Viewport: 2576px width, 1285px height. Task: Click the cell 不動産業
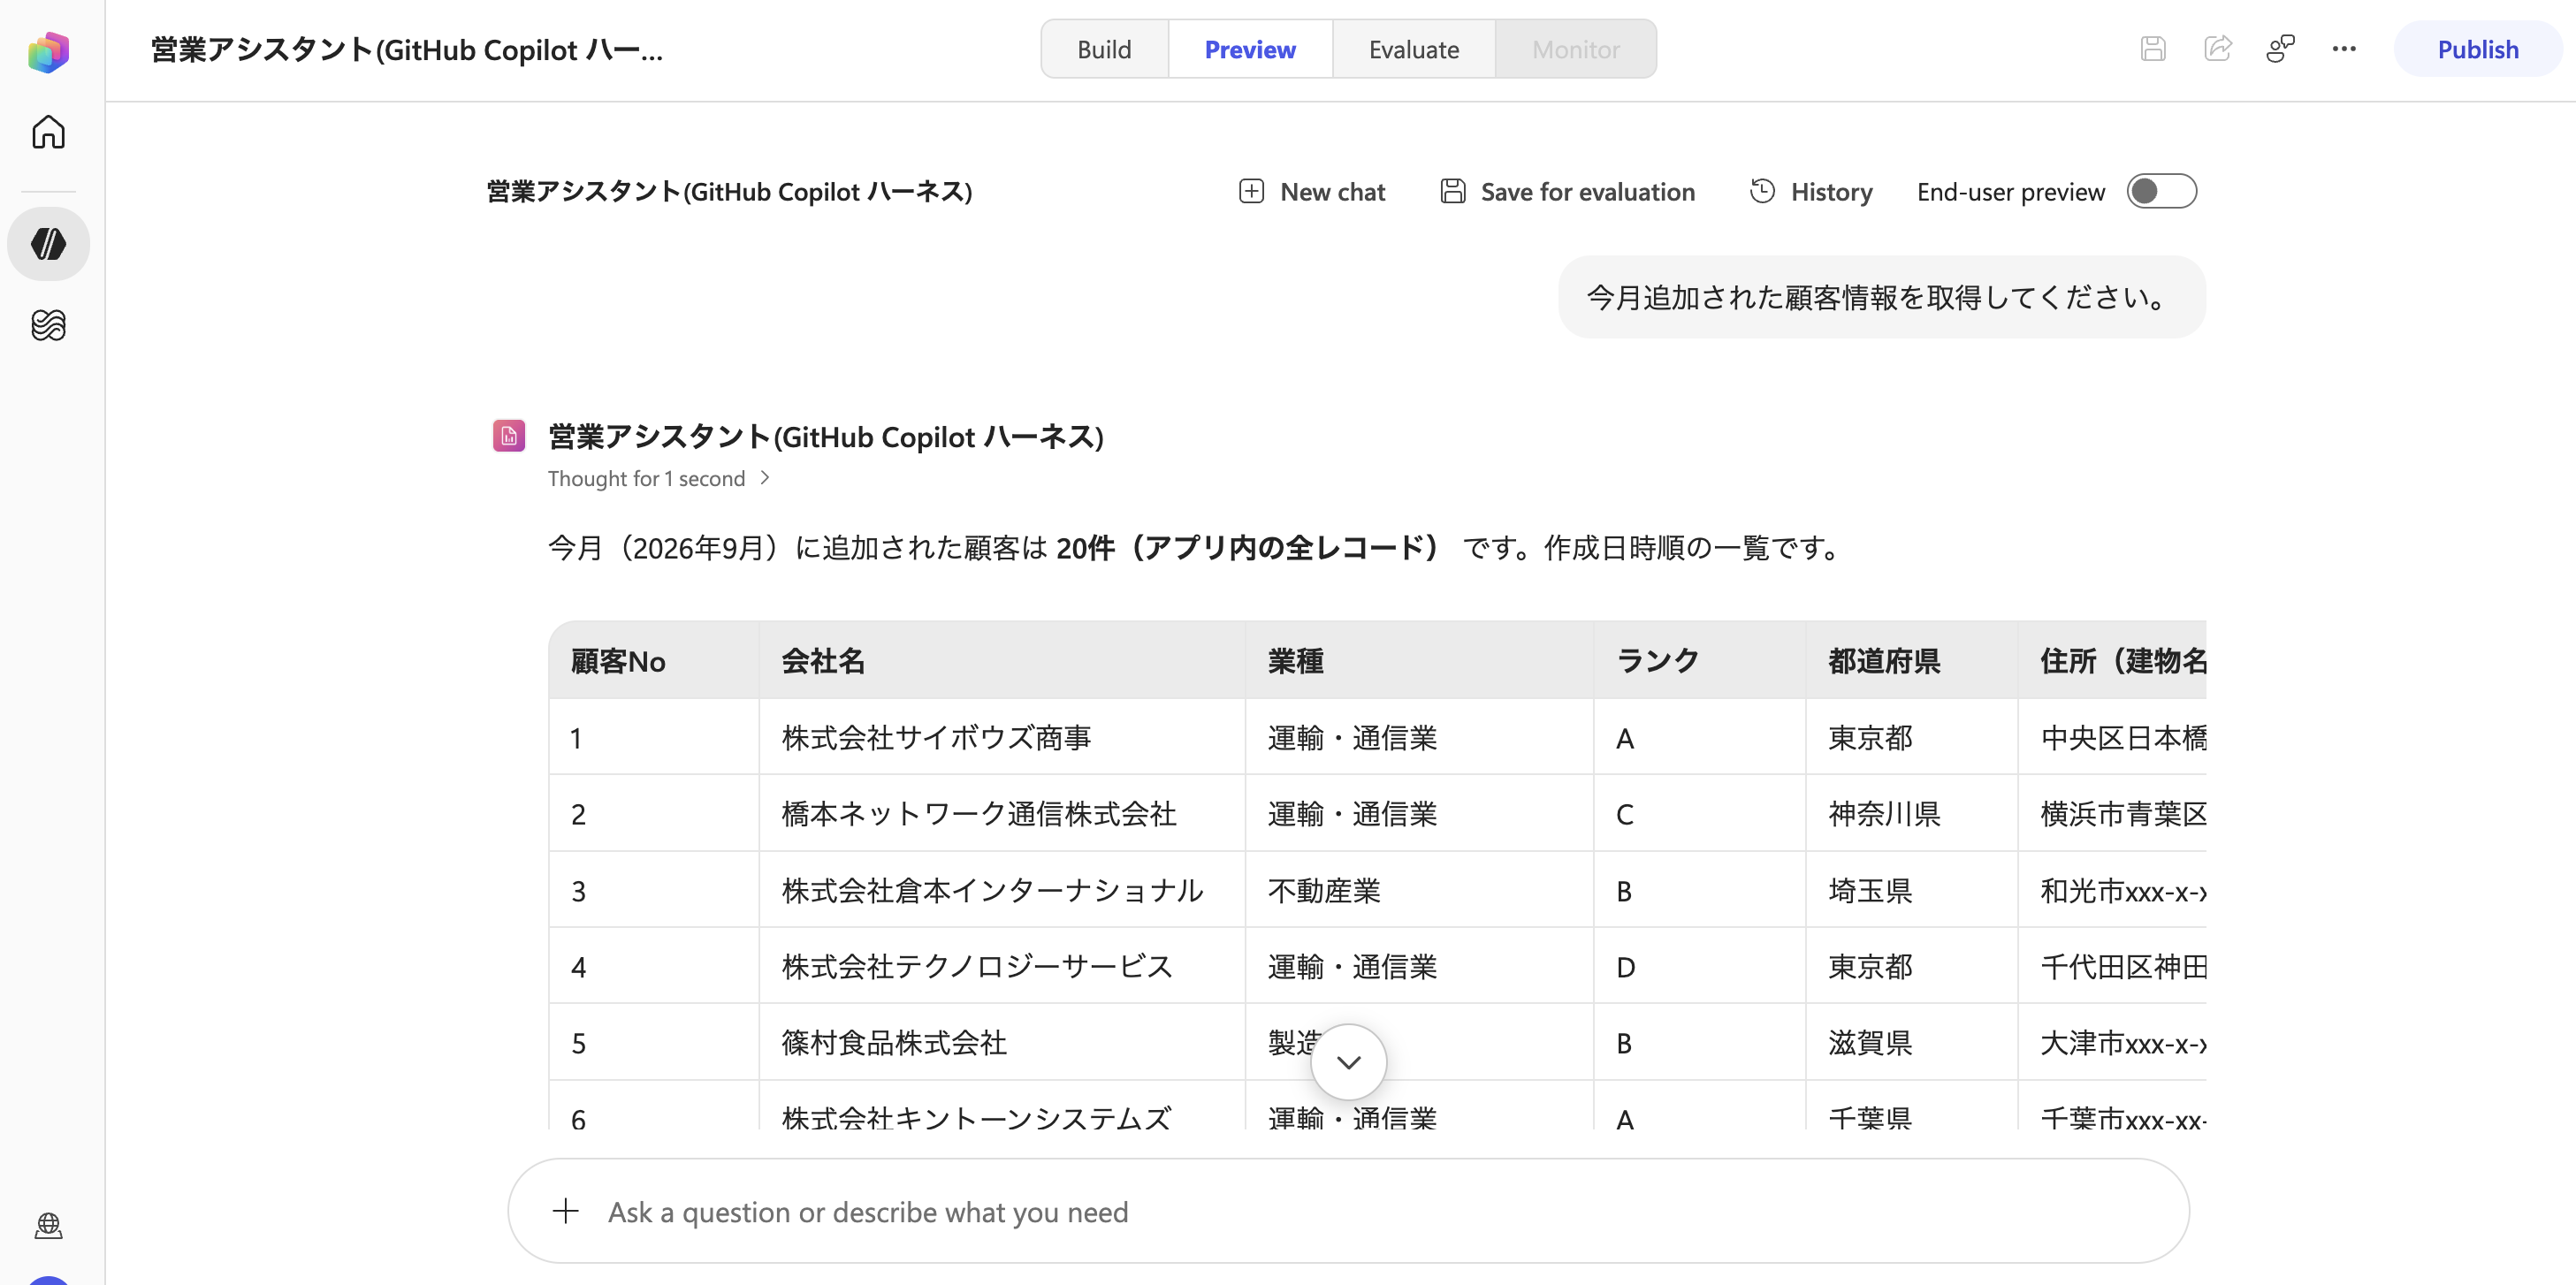click(x=1419, y=890)
